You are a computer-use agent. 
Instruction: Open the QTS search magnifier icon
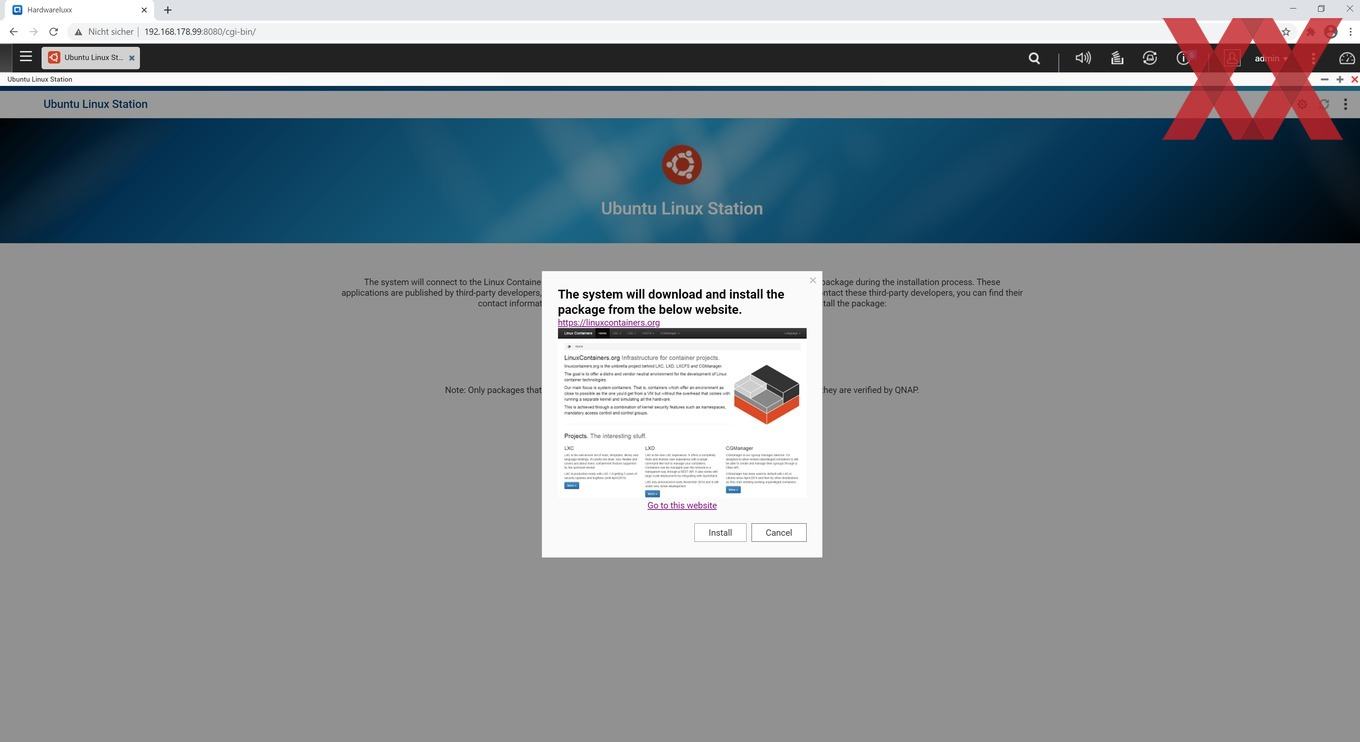[x=1034, y=58]
